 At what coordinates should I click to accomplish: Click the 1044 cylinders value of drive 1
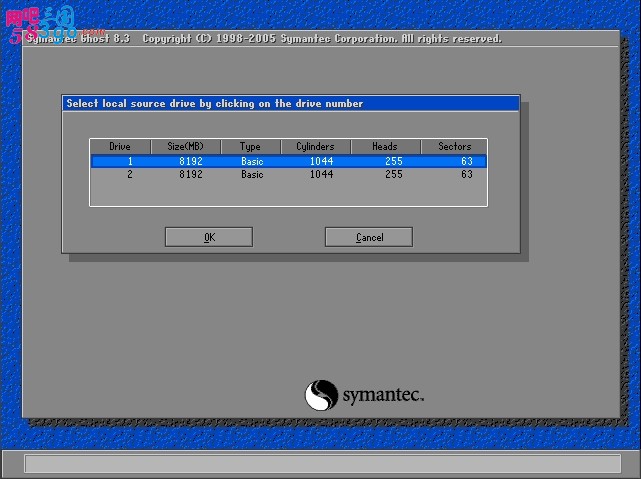coord(322,161)
